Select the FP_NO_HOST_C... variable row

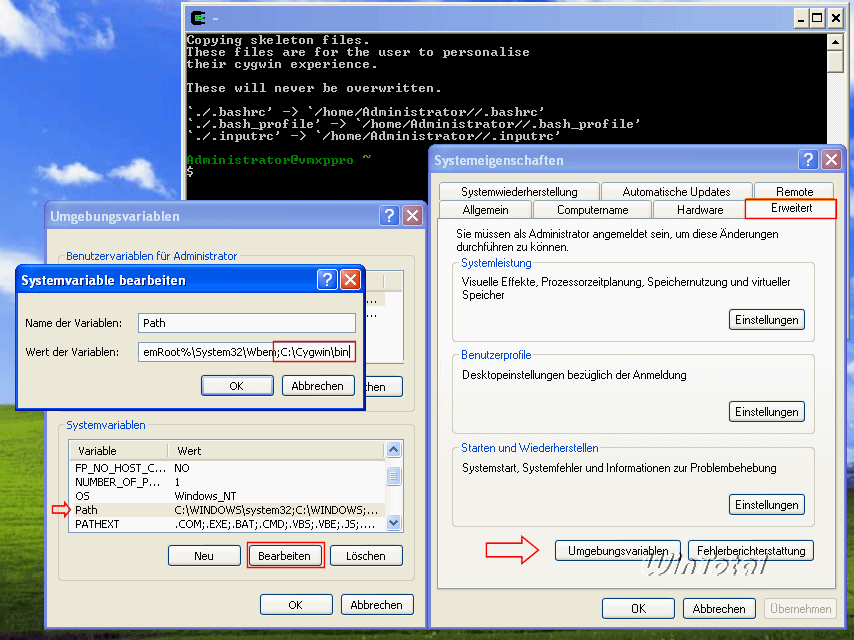click(228, 468)
